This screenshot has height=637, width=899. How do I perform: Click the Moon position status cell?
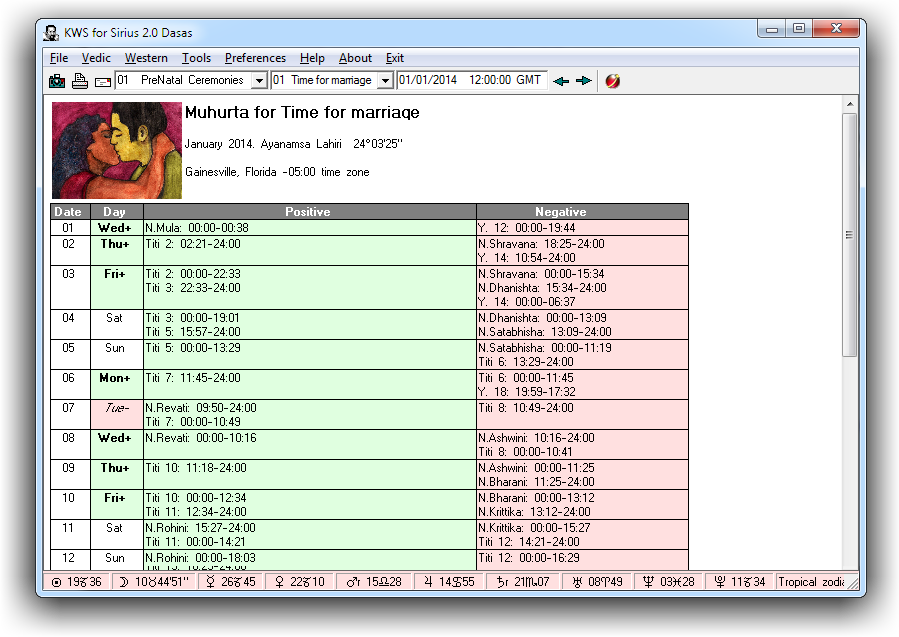click(x=155, y=582)
